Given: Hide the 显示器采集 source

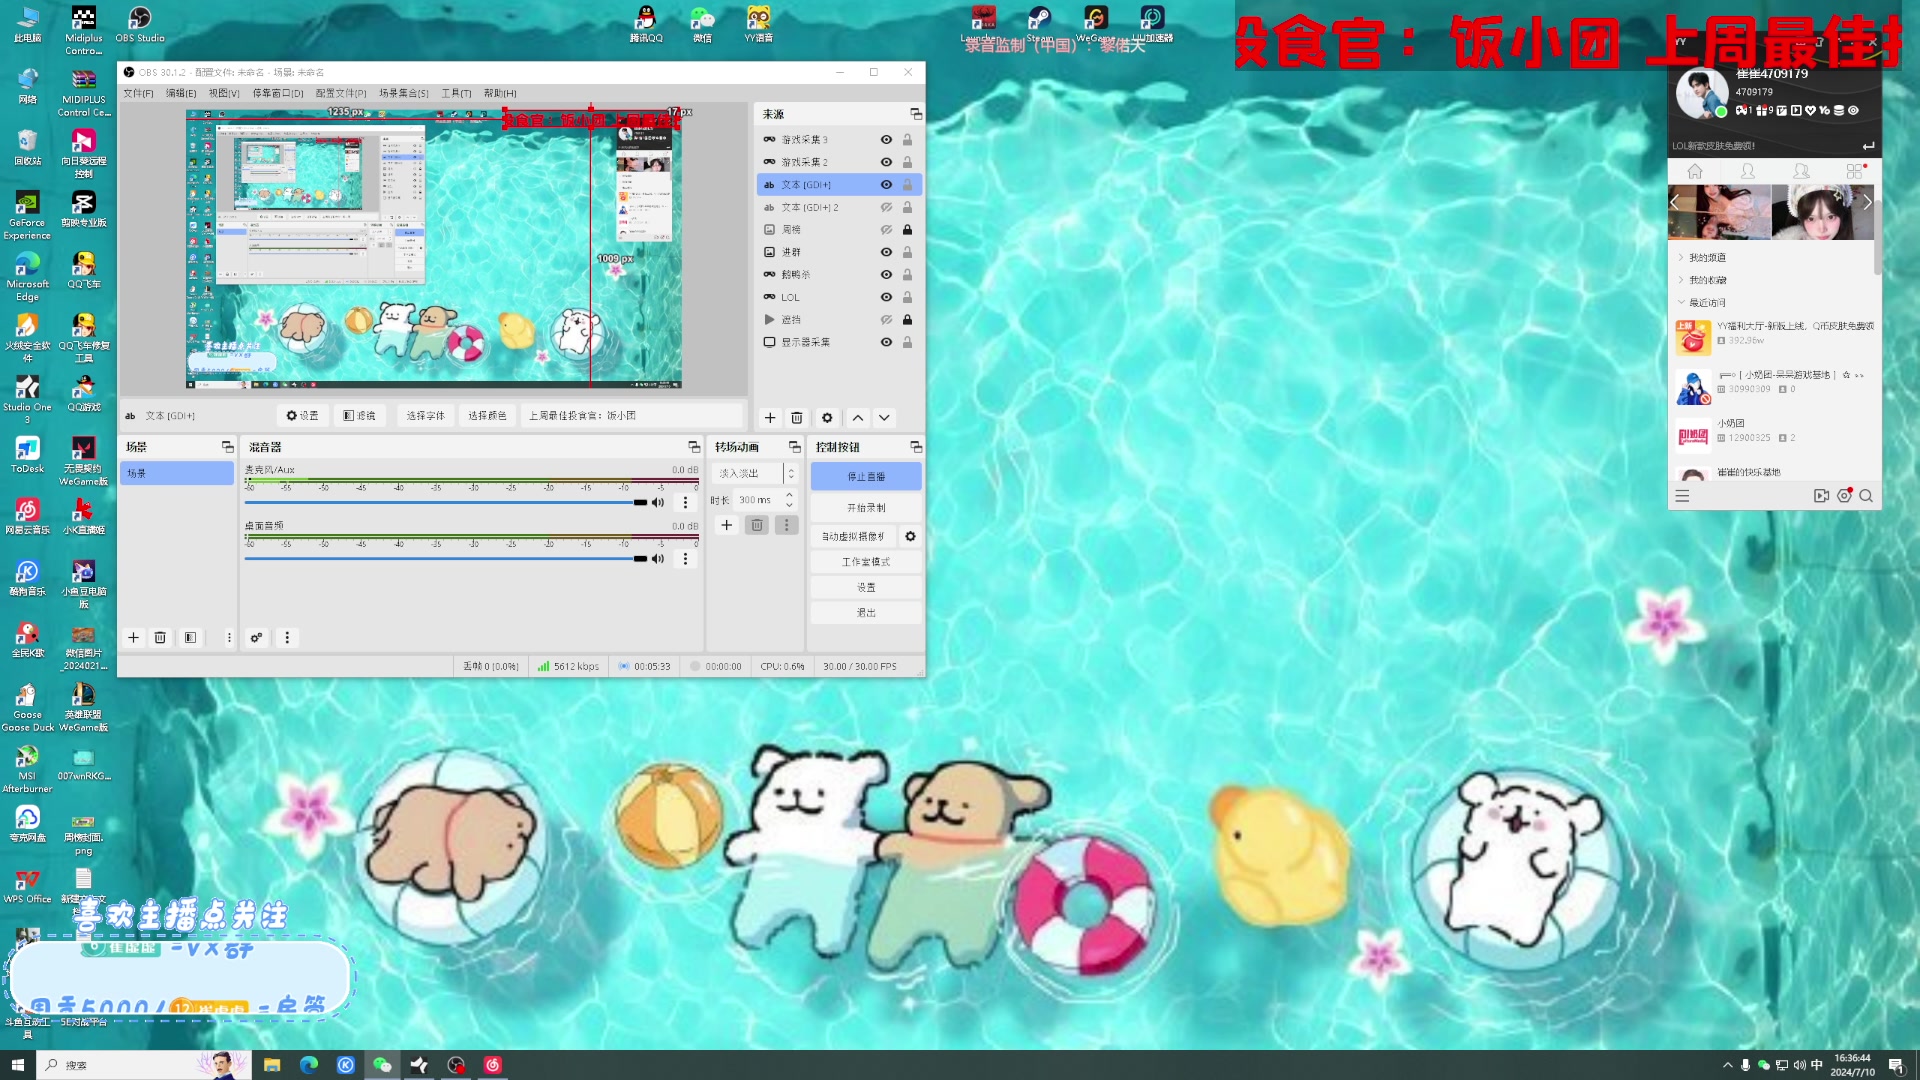Looking at the screenshot, I should (886, 342).
